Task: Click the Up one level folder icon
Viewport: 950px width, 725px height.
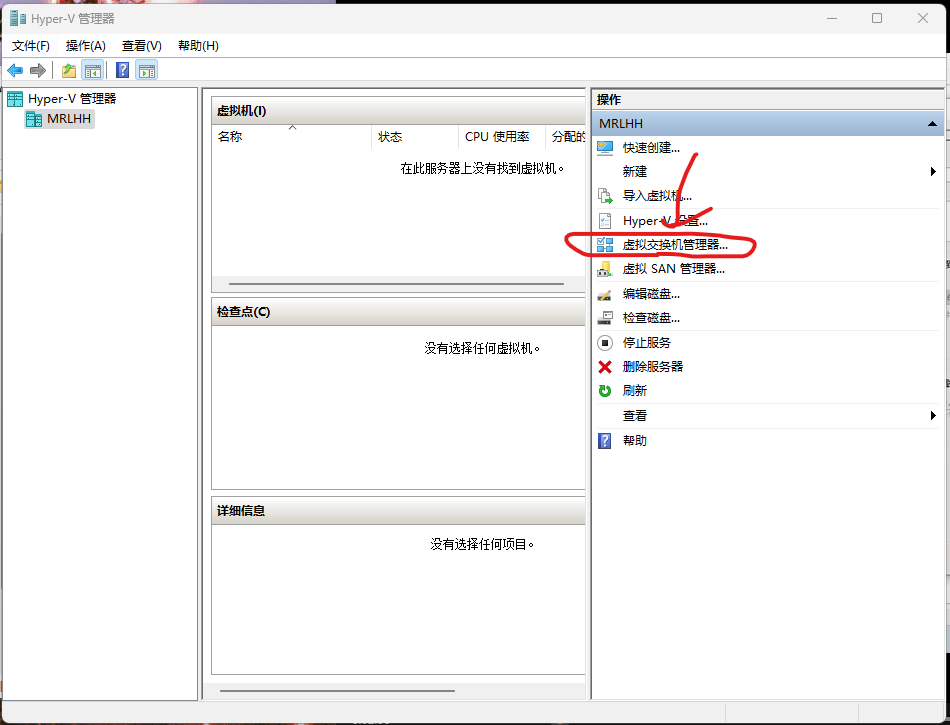Action: click(69, 71)
